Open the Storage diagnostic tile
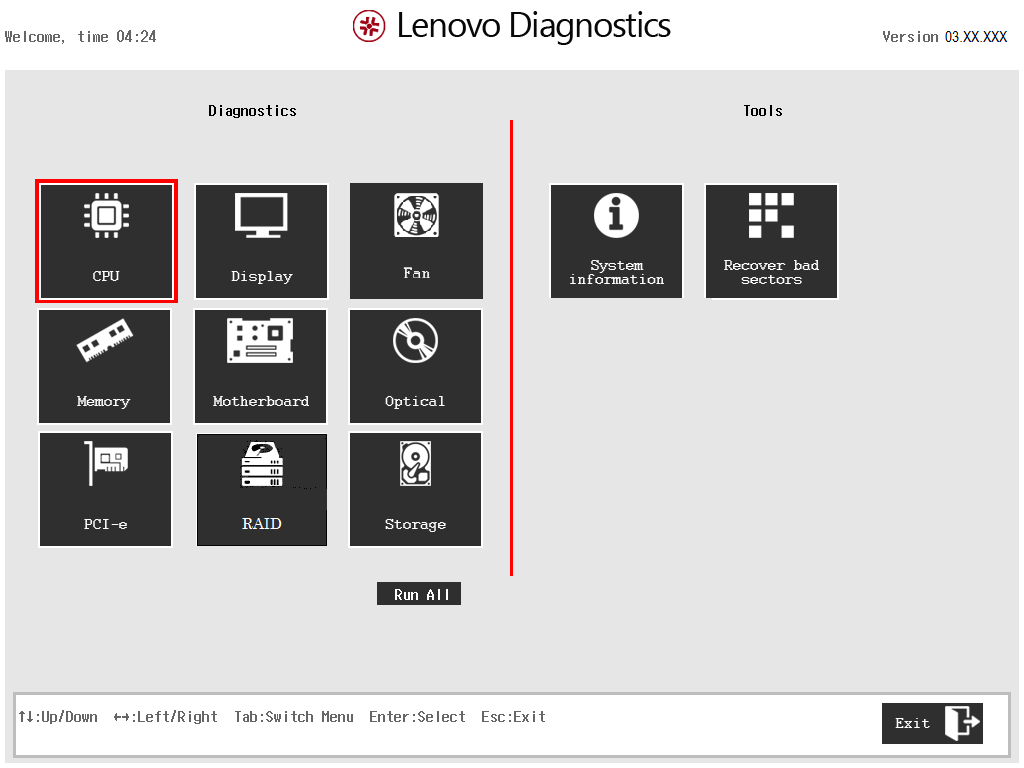Screen dimensions: 1024x768 point(415,489)
